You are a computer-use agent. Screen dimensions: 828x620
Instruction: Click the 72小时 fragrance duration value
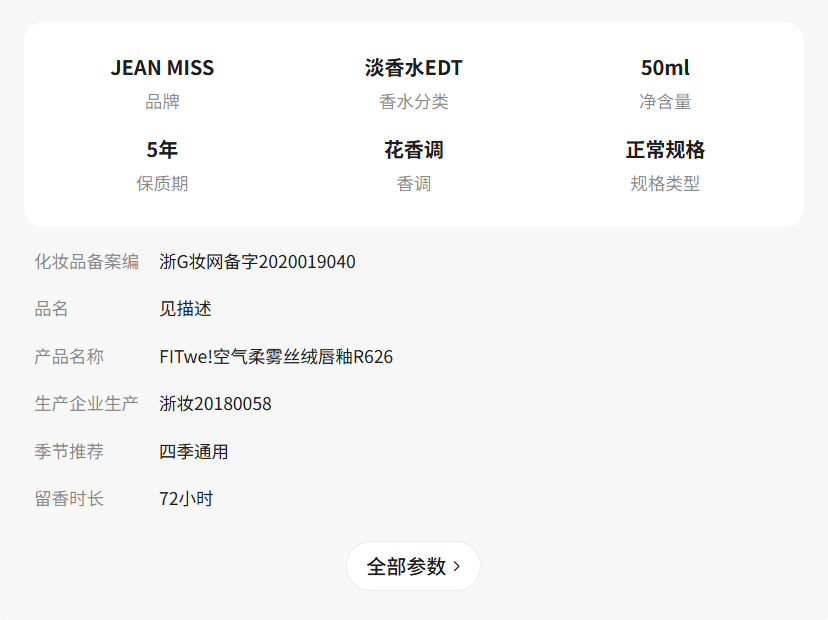coord(186,499)
